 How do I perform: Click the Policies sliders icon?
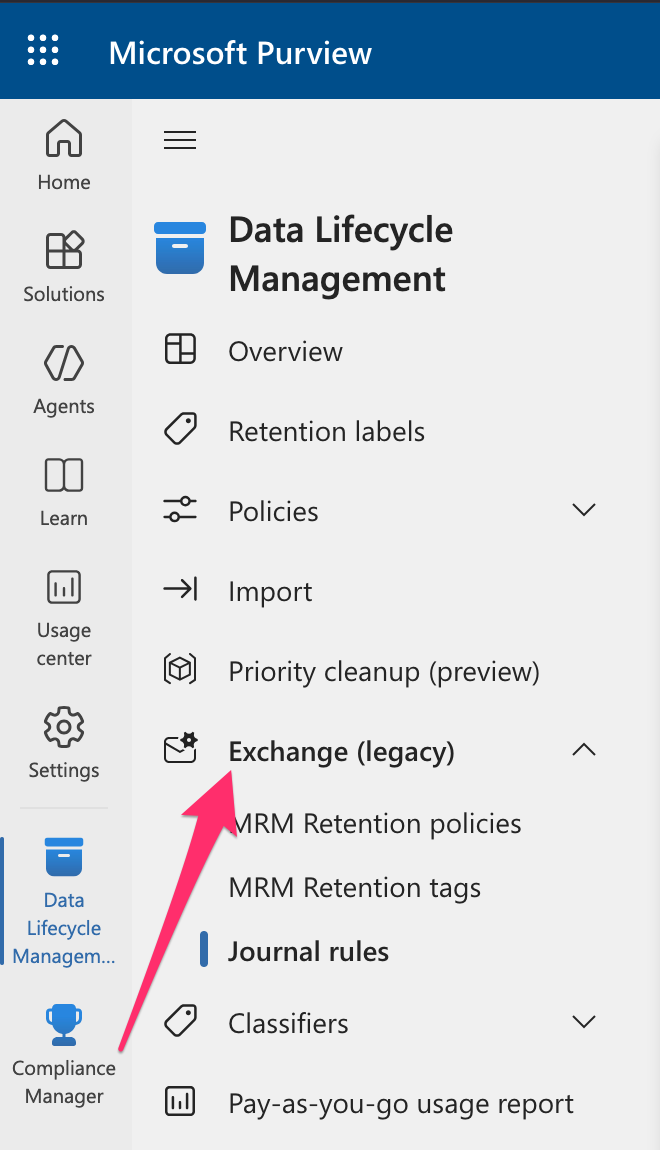coord(180,508)
